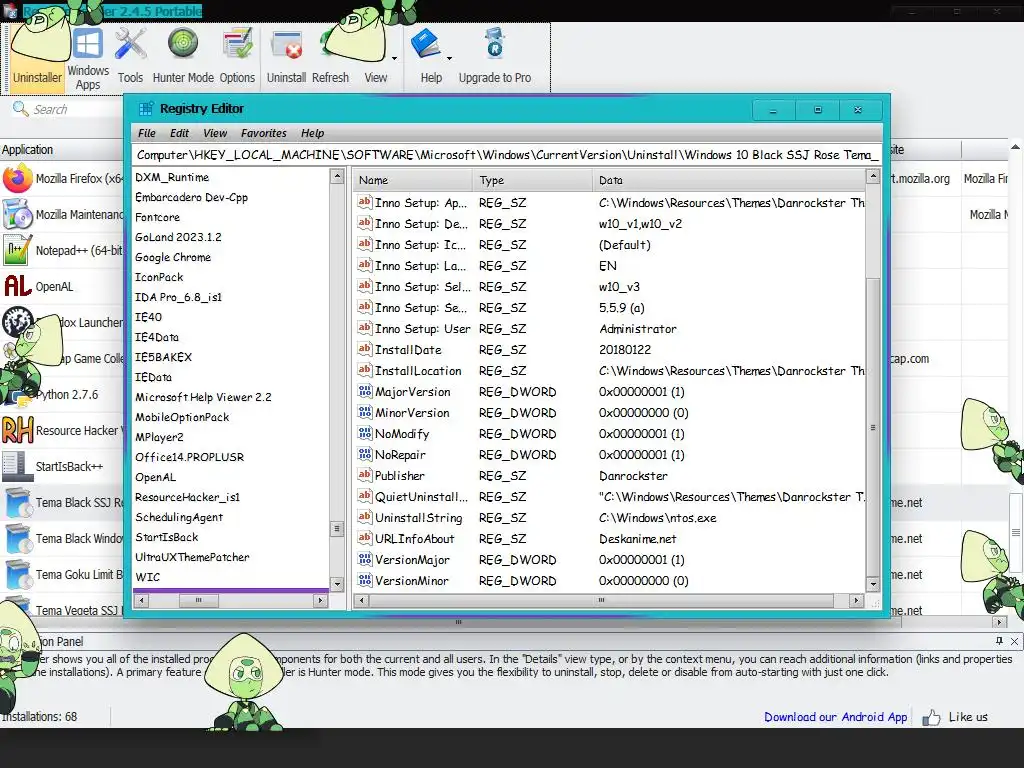The image size is (1024, 768).
Task: Select InstallDate value string icon
Action: click(x=365, y=349)
